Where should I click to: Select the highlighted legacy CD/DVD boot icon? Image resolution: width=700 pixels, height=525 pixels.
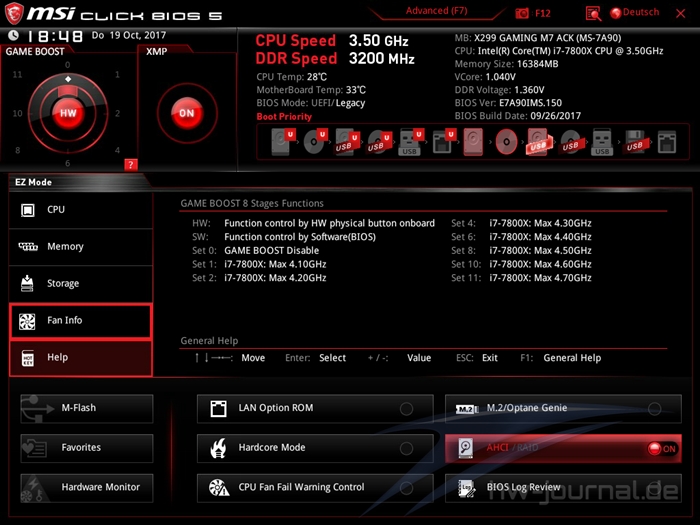click(506, 142)
